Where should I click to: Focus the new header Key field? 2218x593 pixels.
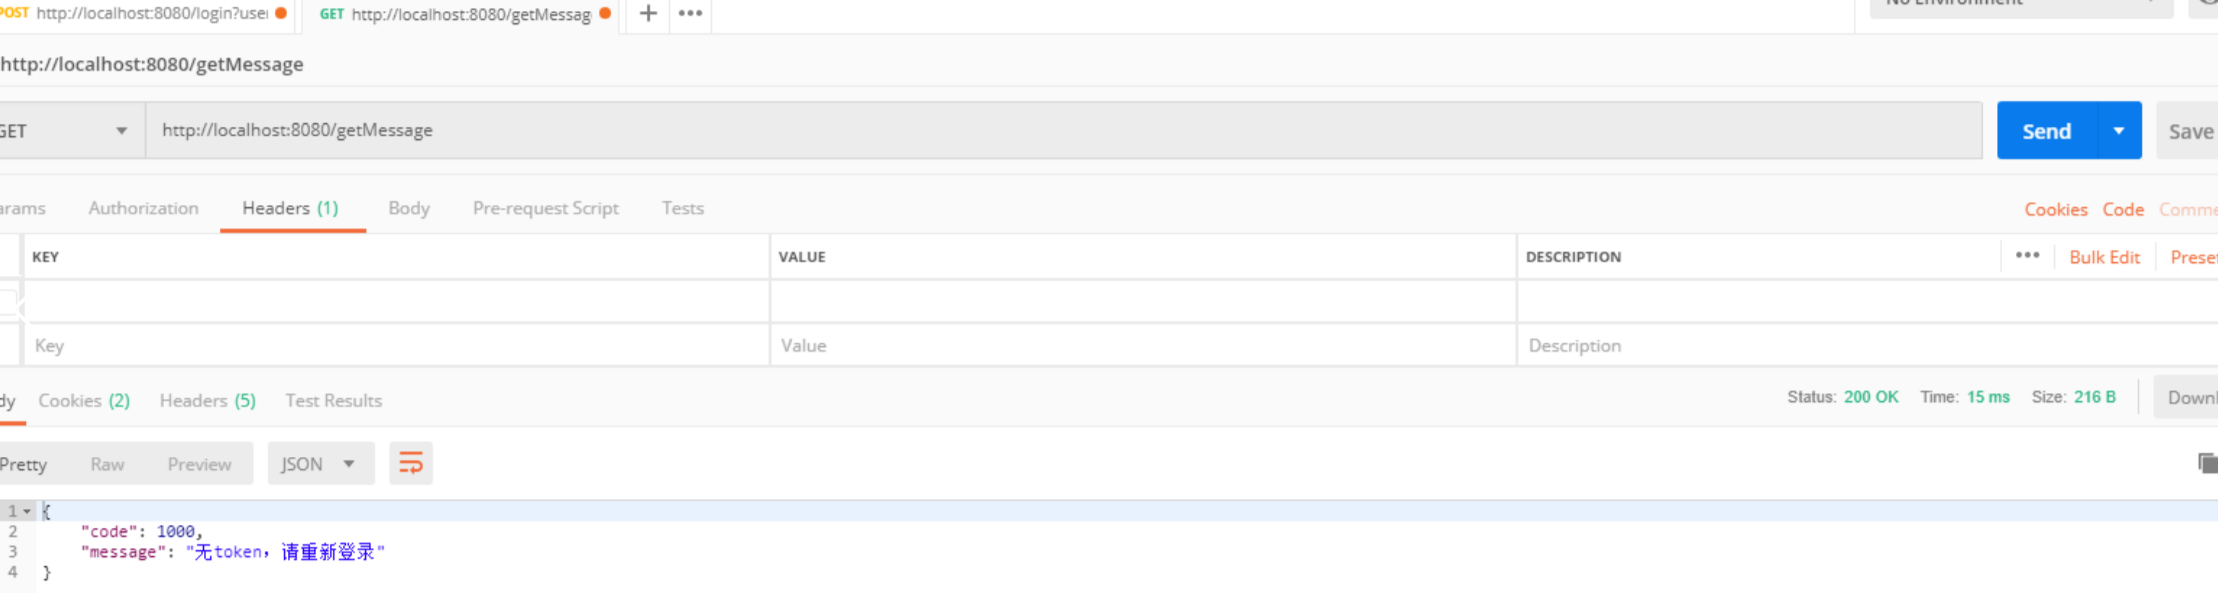[396, 345]
